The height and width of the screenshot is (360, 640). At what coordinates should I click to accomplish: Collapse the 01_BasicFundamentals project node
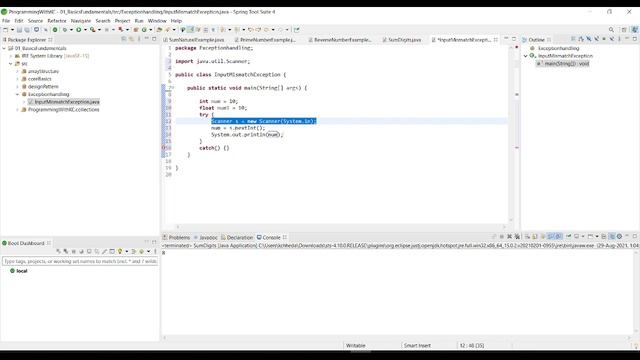tap(4, 48)
